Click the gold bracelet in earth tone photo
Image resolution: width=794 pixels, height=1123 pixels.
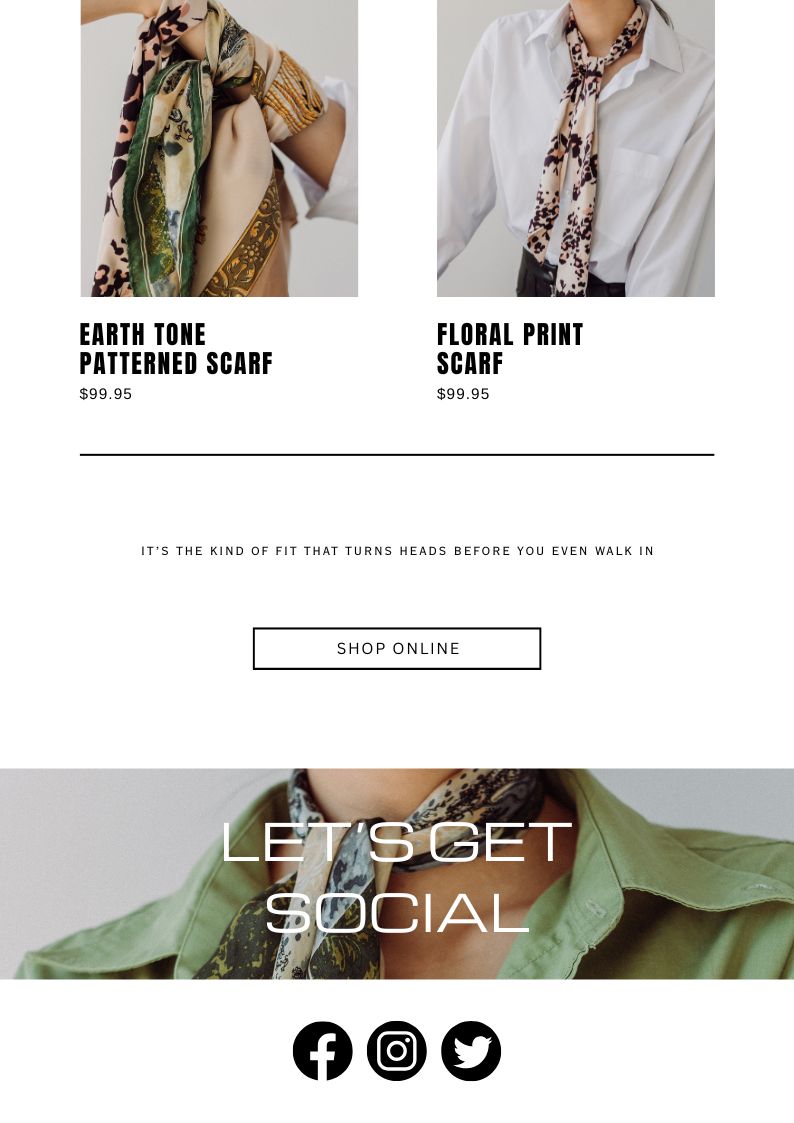295,93
